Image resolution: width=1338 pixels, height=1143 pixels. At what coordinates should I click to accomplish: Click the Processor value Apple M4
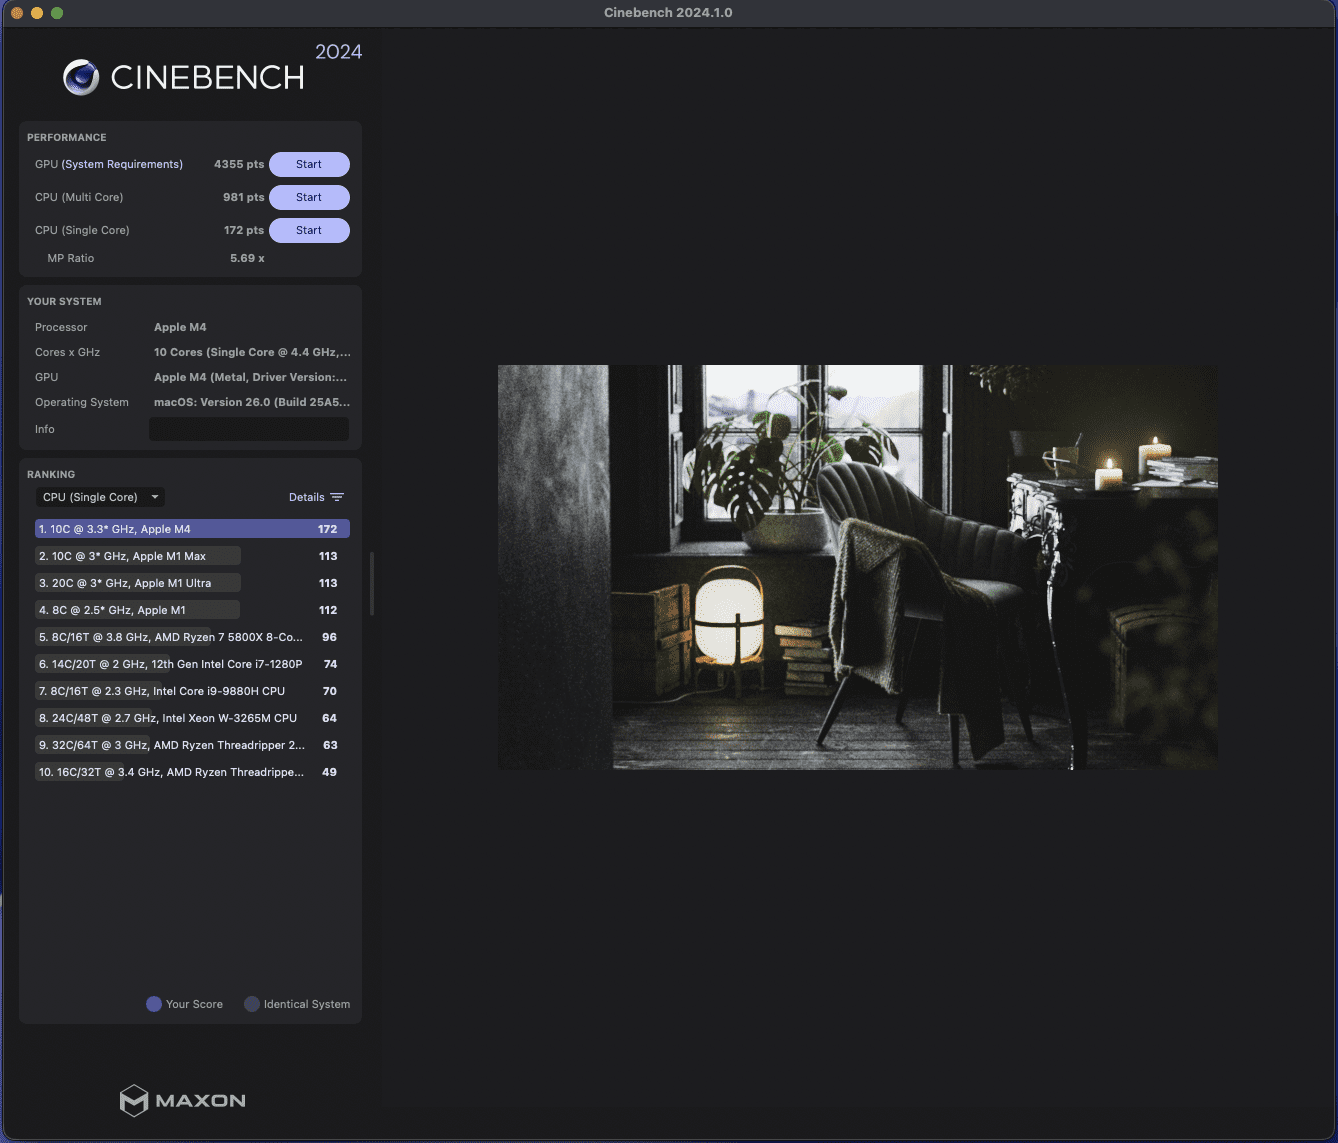click(180, 327)
